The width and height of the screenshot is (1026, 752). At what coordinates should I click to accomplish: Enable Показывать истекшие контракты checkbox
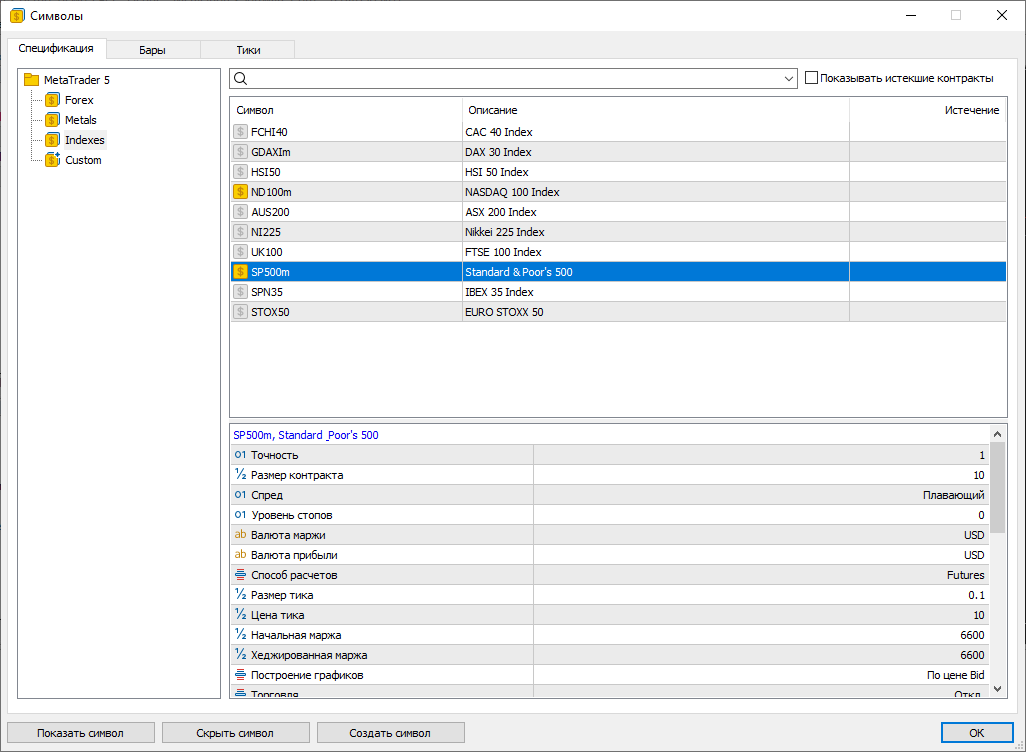coord(811,78)
